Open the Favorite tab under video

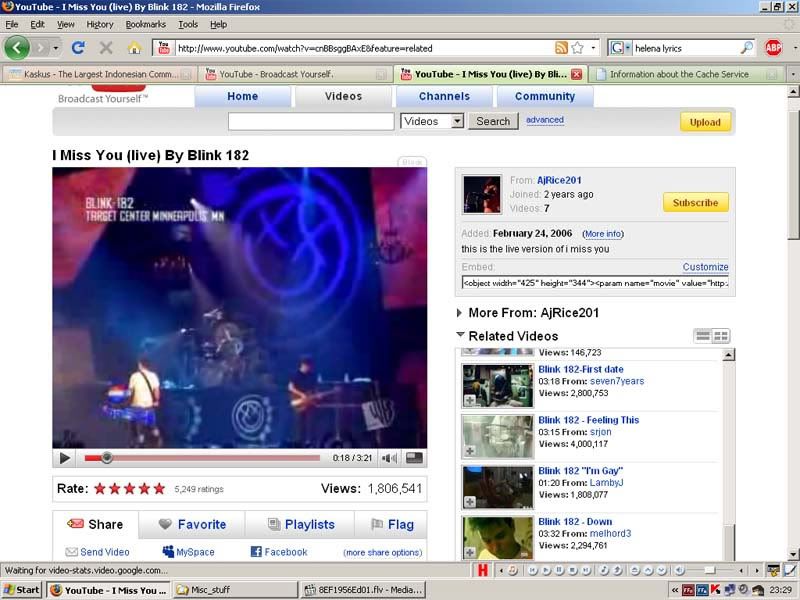[x=192, y=524]
